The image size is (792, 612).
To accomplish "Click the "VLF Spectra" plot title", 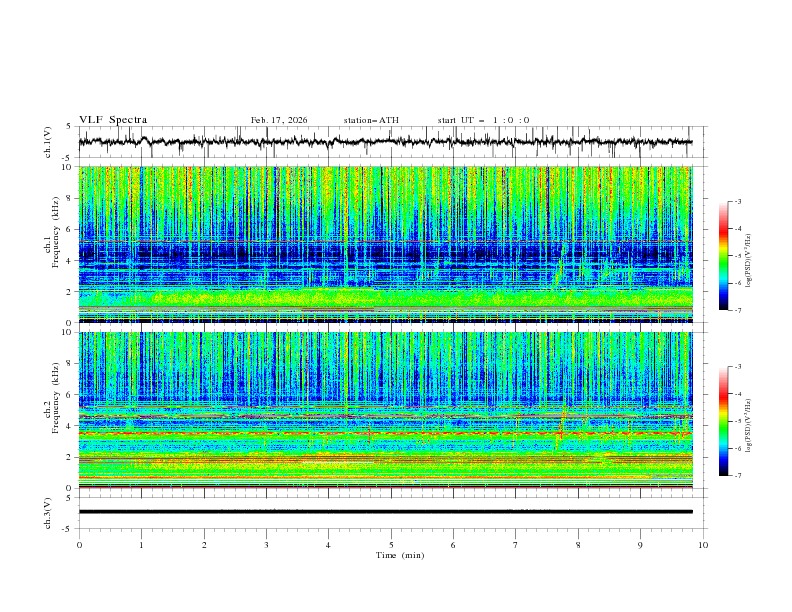I will pyautogui.click(x=113, y=120).
